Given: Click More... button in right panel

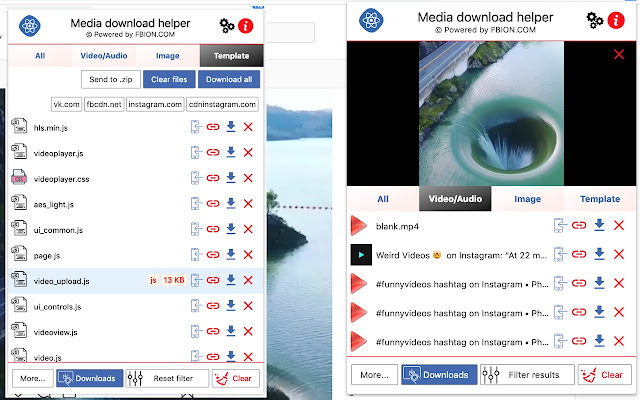Looking at the screenshot, I should [x=374, y=375].
